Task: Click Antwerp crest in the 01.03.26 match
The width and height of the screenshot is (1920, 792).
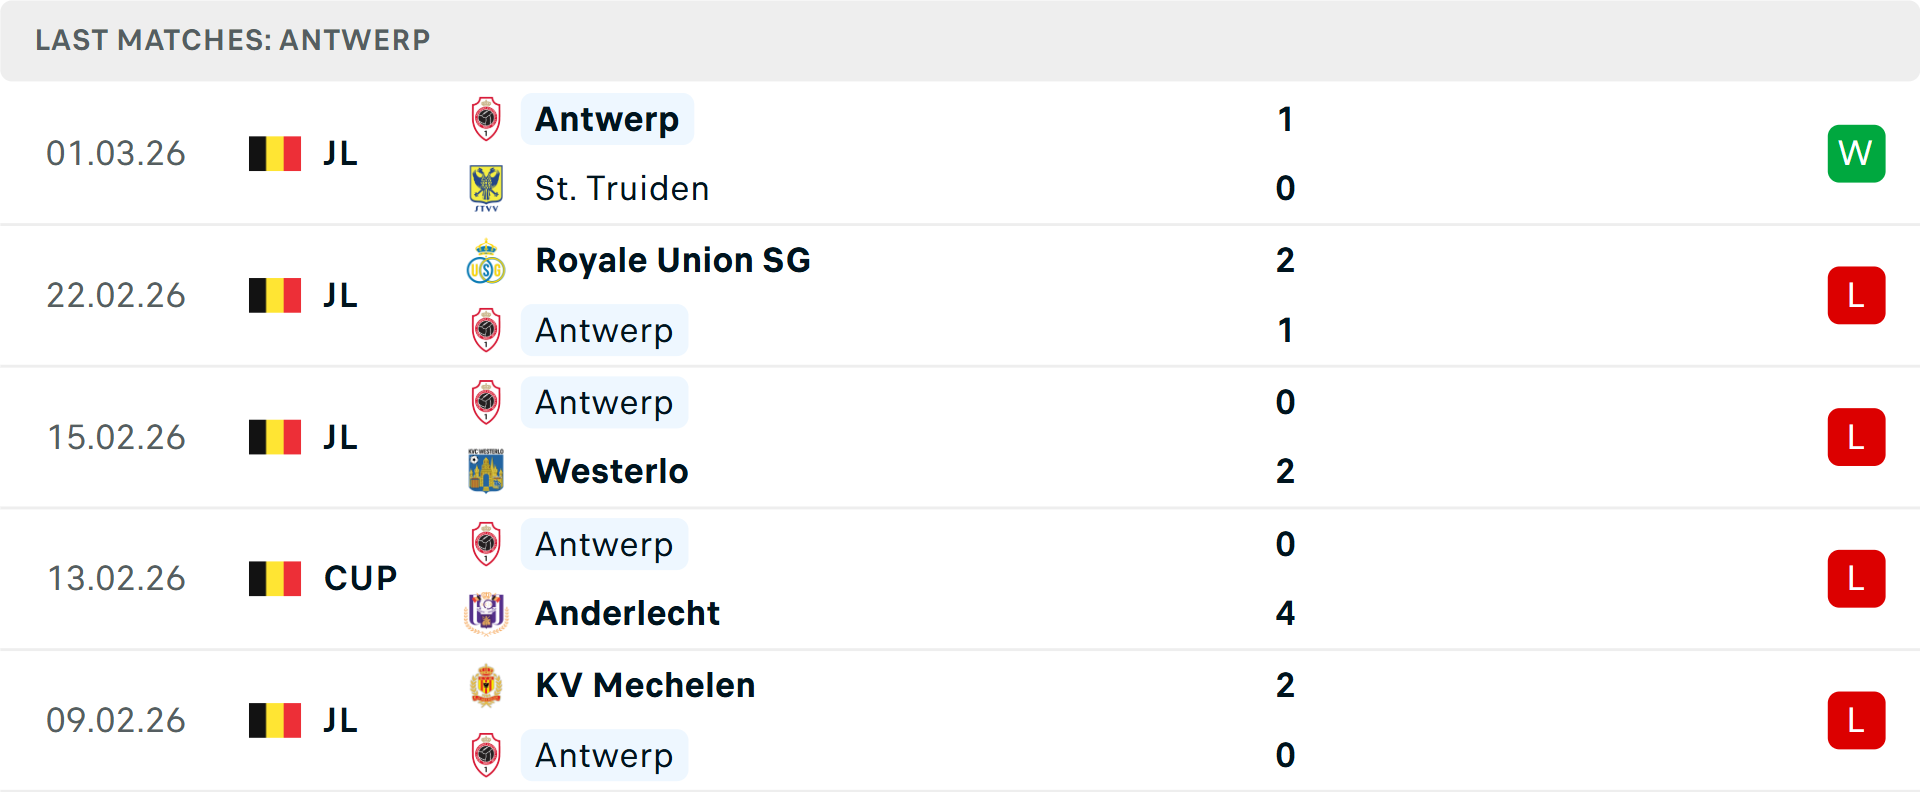Action: point(486,119)
